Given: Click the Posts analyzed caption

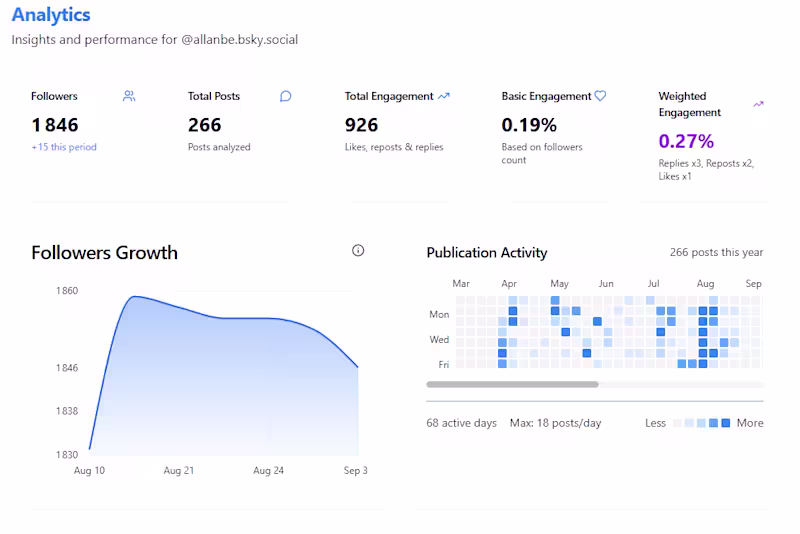Looking at the screenshot, I should tap(219, 147).
